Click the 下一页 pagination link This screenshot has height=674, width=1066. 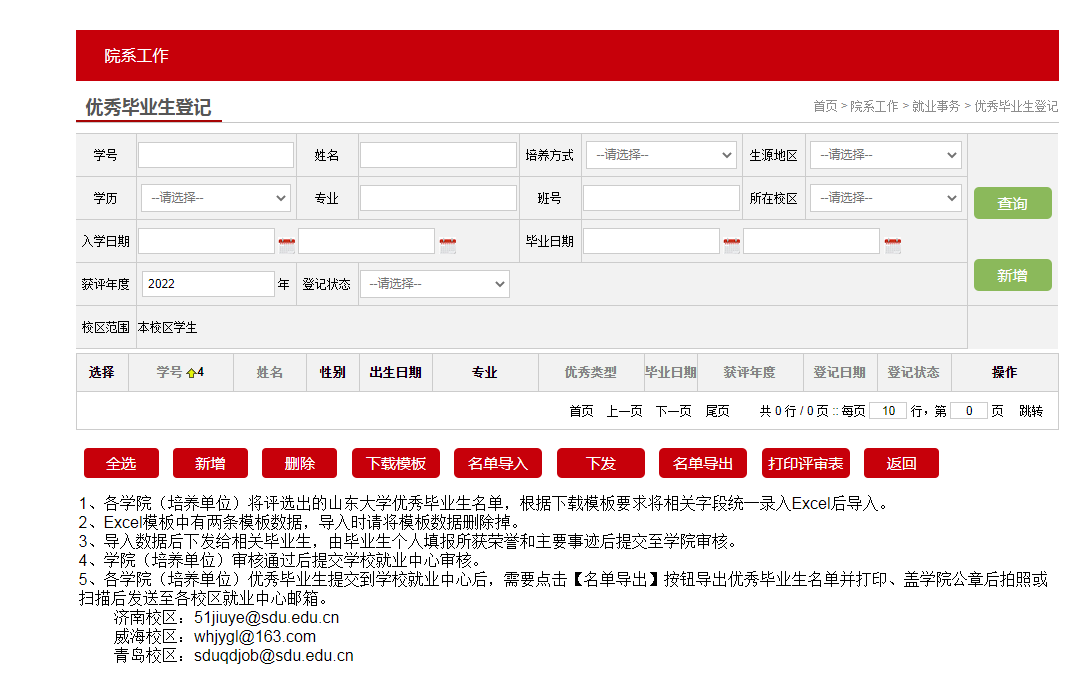pyautogui.click(x=673, y=411)
